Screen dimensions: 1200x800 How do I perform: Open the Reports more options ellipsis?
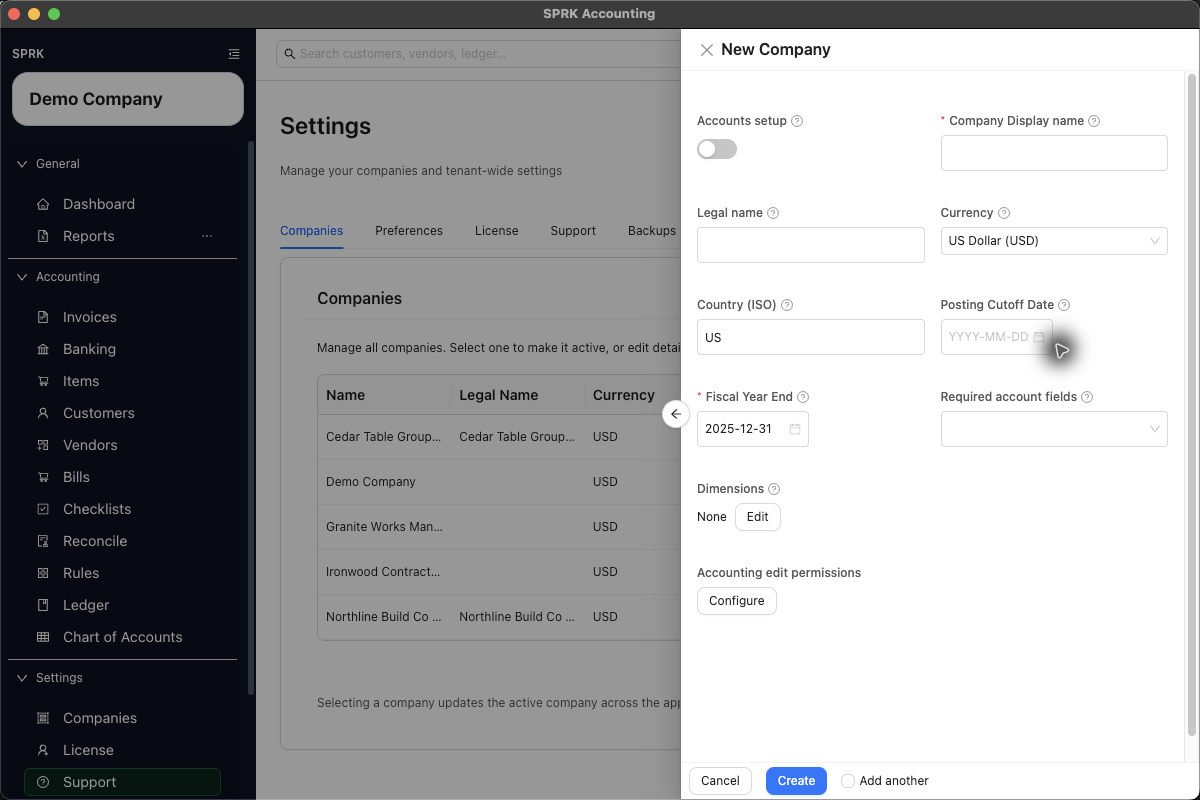[207, 236]
